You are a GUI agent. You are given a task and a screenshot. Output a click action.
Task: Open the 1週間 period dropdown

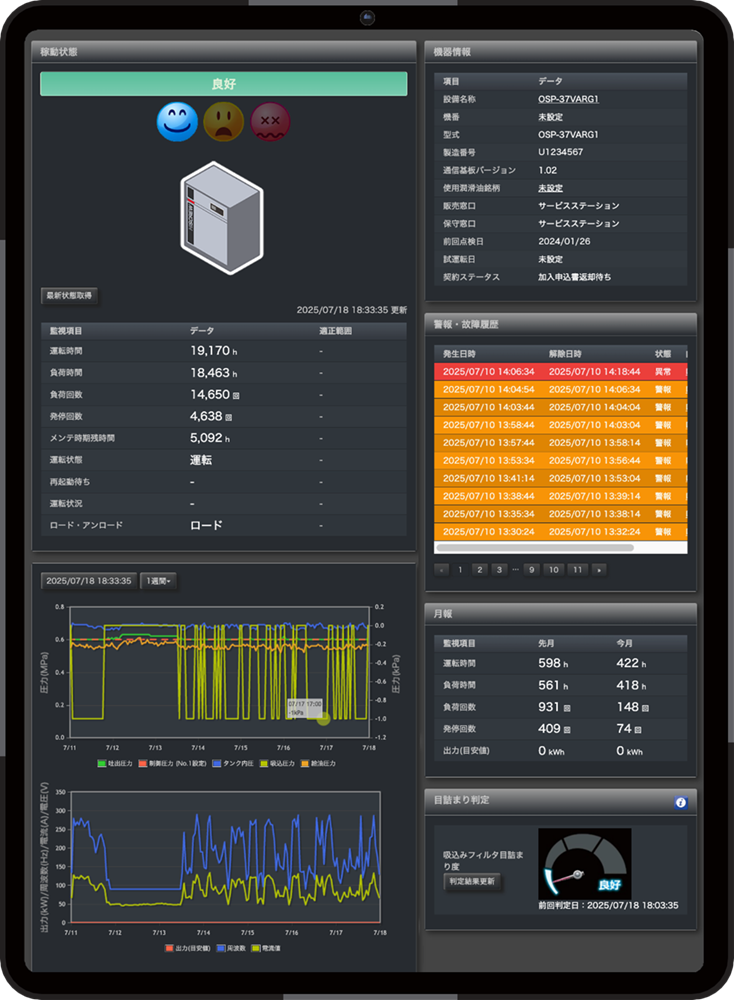158,581
